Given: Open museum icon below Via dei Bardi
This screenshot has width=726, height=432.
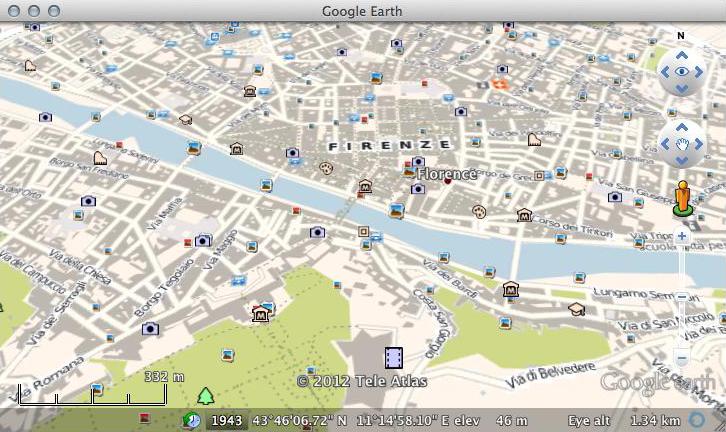Looking at the screenshot, I should [511, 289].
